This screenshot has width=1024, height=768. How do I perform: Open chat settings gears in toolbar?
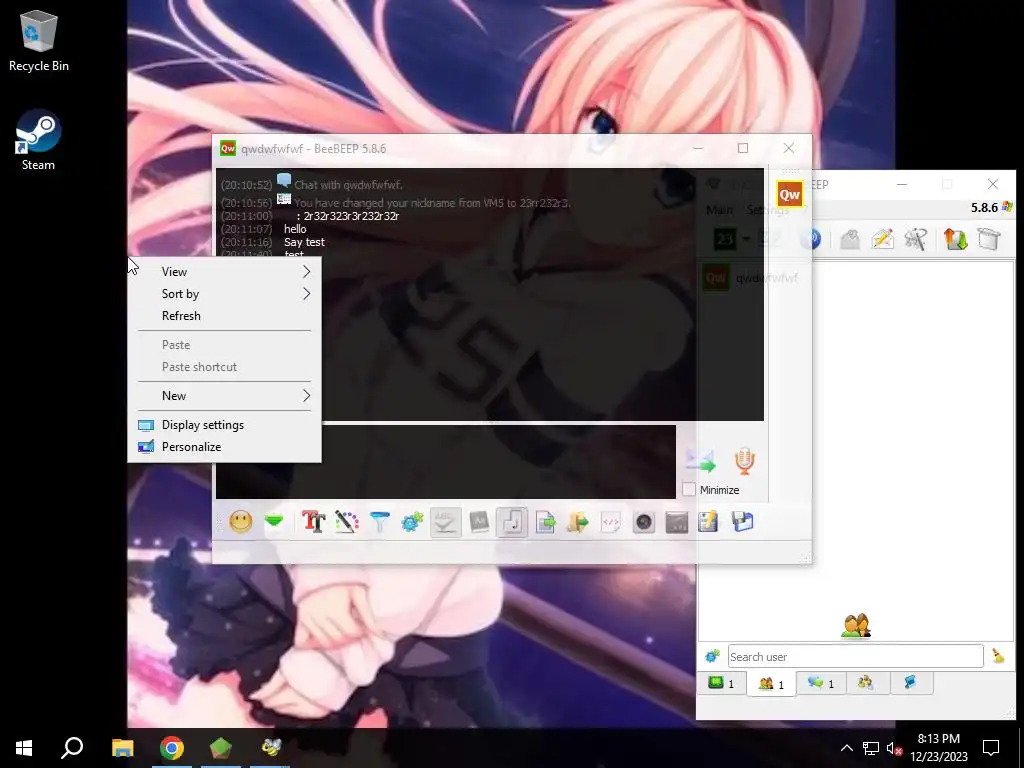[412, 522]
